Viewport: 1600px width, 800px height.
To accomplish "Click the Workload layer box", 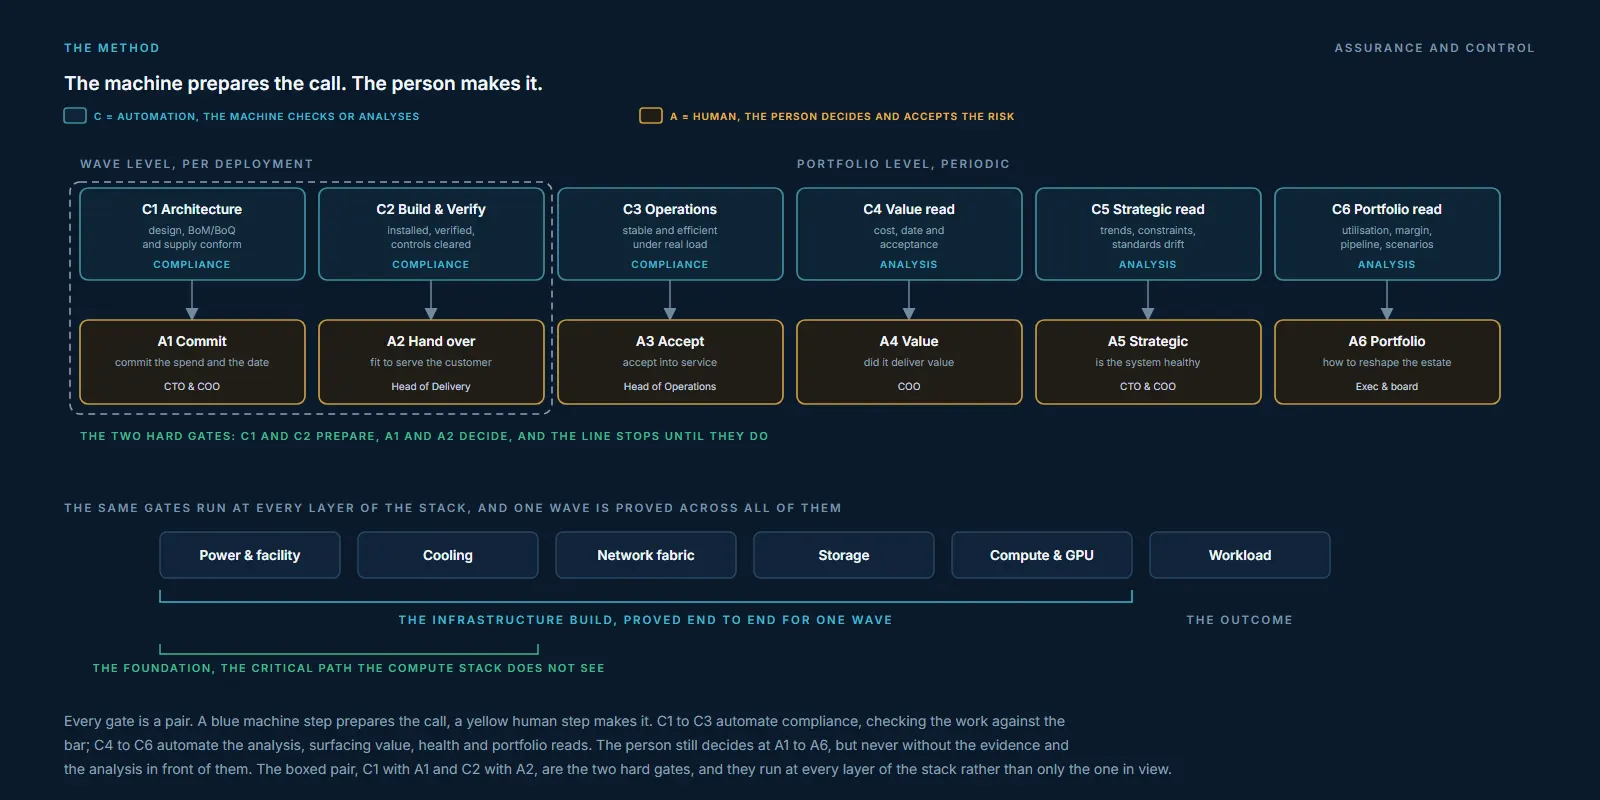I will click(x=1240, y=555).
